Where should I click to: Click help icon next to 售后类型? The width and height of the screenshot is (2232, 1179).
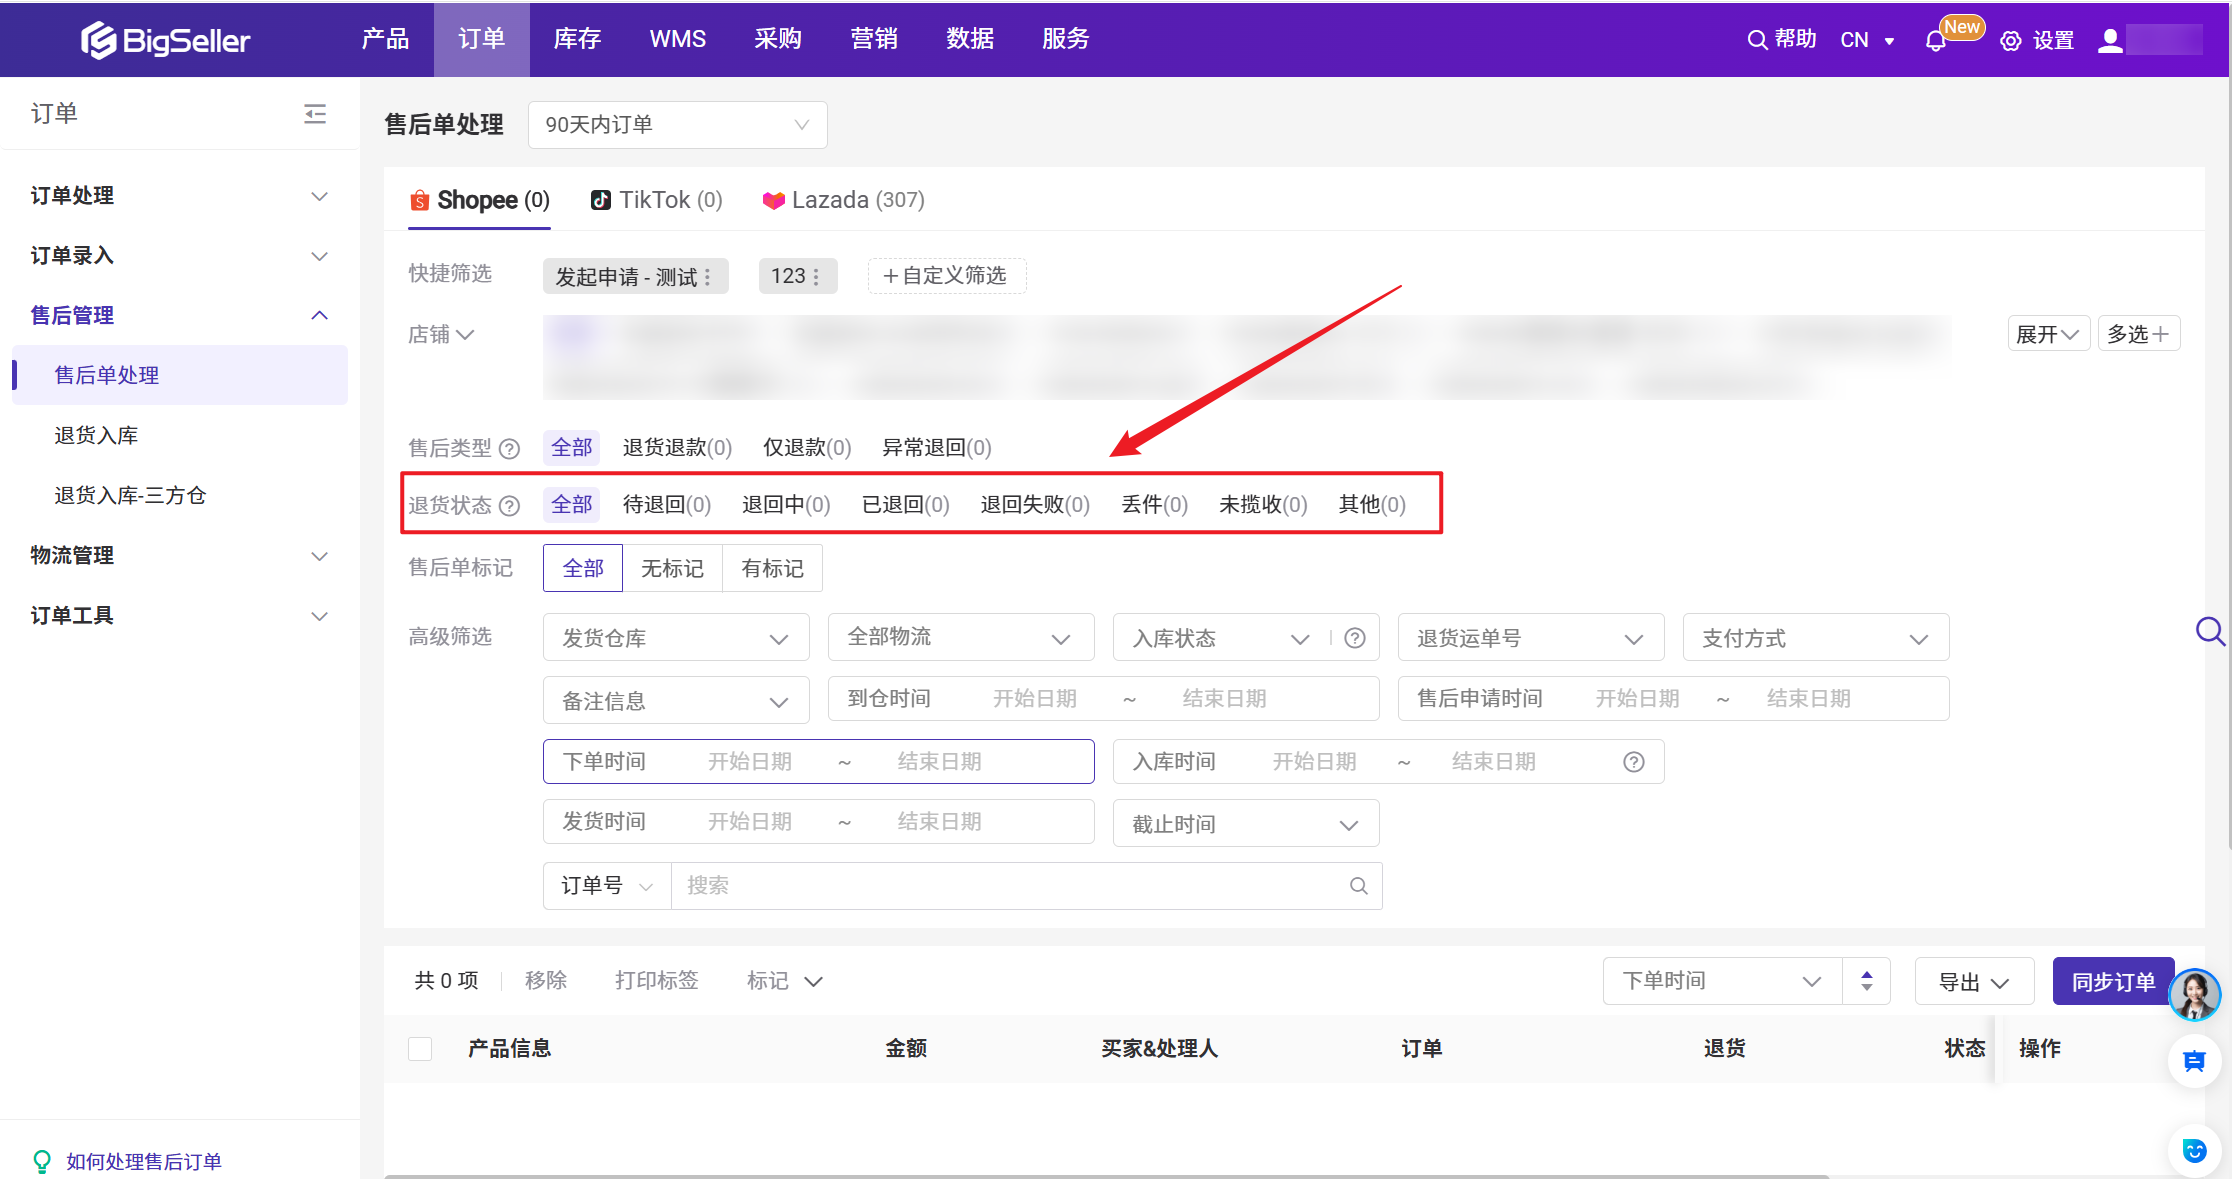(x=509, y=448)
